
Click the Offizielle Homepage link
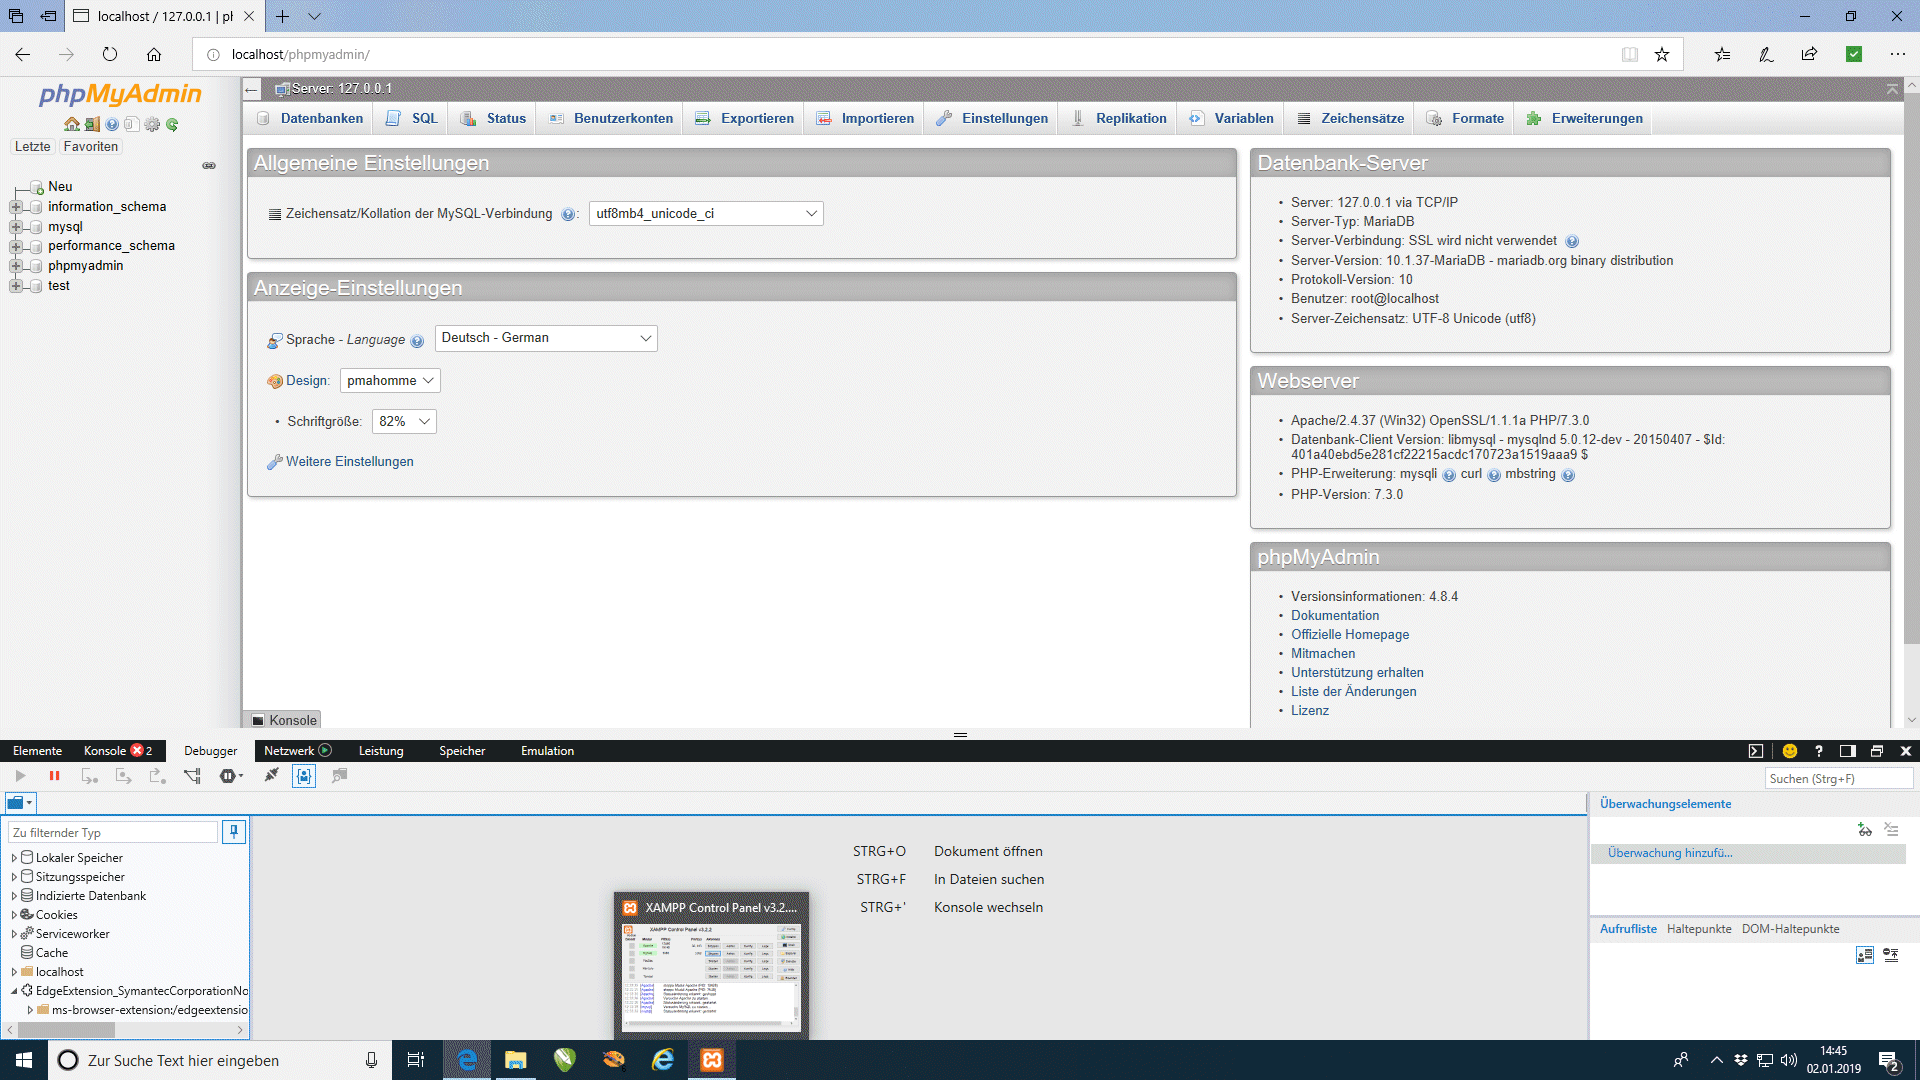1350,635
